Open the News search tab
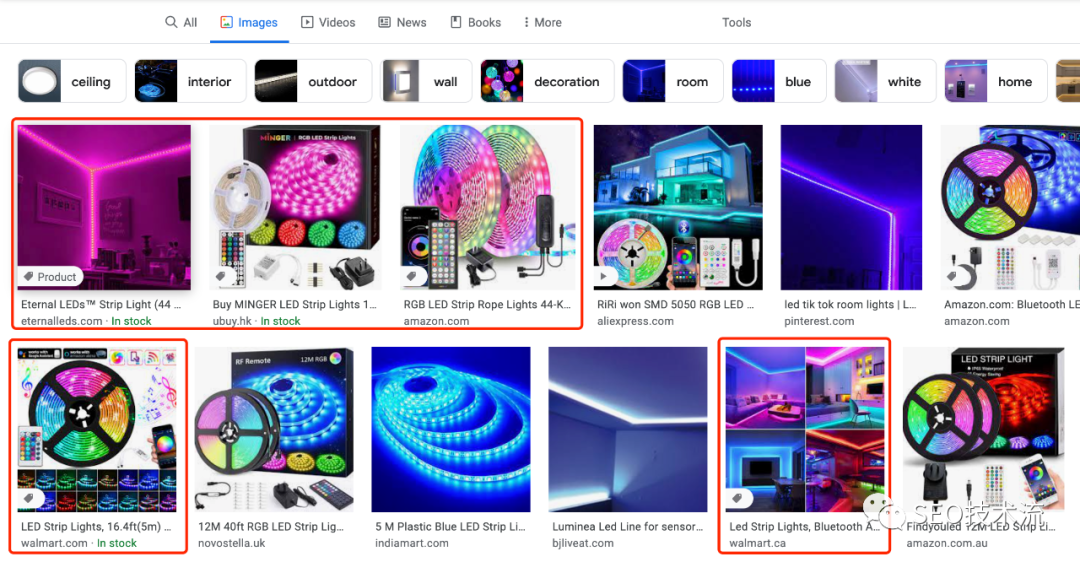Image resolution: width=1080 pixels, height=562 pixels. (402, 22)
